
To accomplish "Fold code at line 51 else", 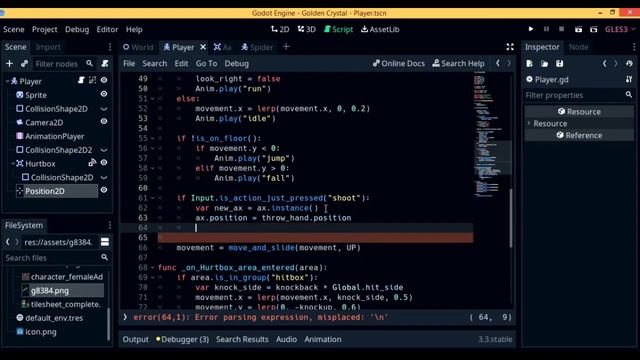I will click(x=153, y=99).
